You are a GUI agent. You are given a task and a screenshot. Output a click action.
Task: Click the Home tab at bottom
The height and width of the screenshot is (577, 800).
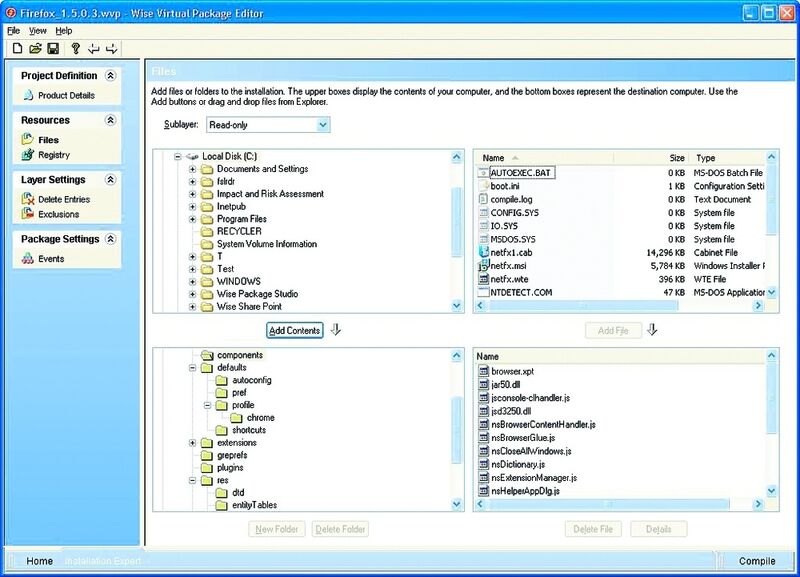[x=39, y=561]
